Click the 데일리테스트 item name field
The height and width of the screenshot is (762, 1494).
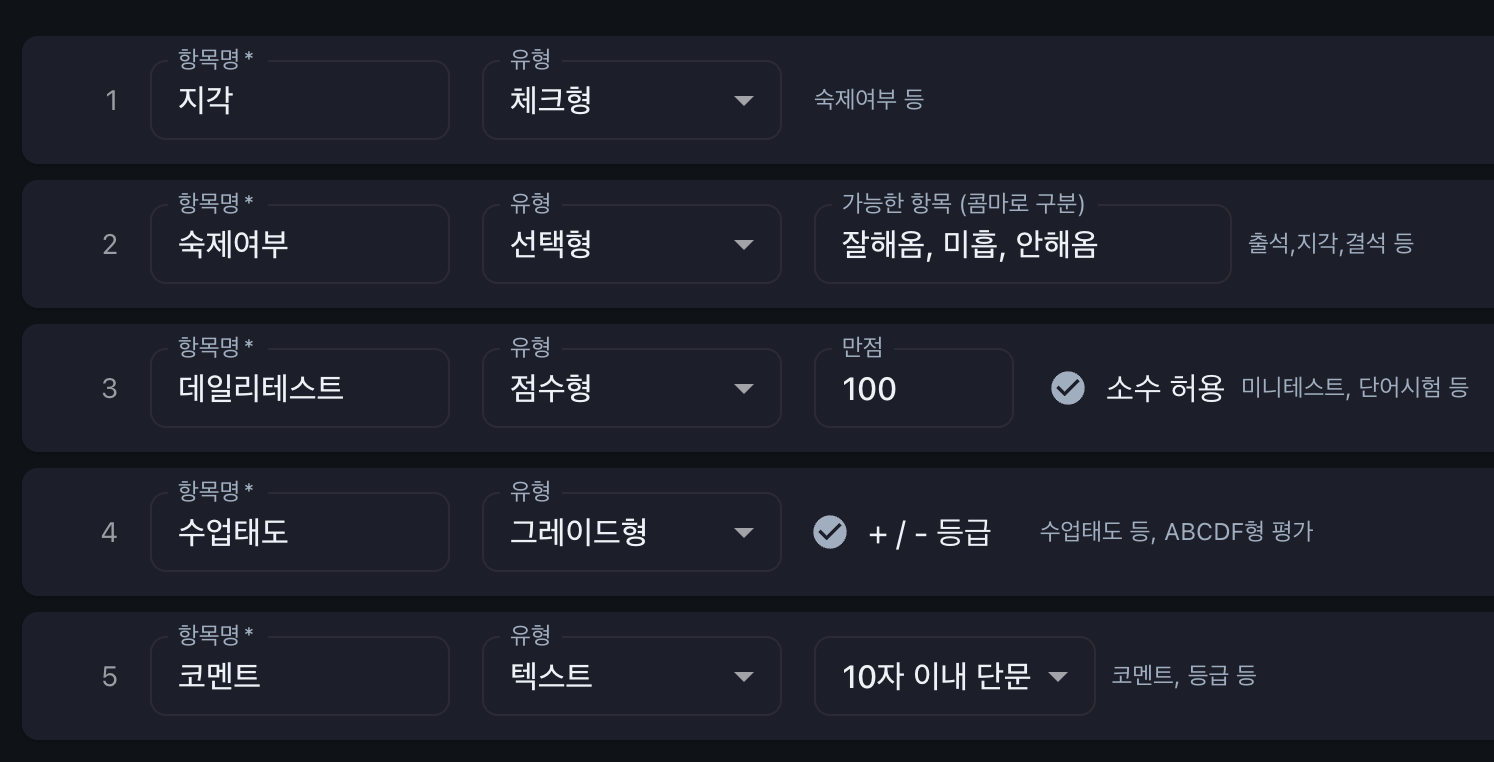click(x=299, y=389)
